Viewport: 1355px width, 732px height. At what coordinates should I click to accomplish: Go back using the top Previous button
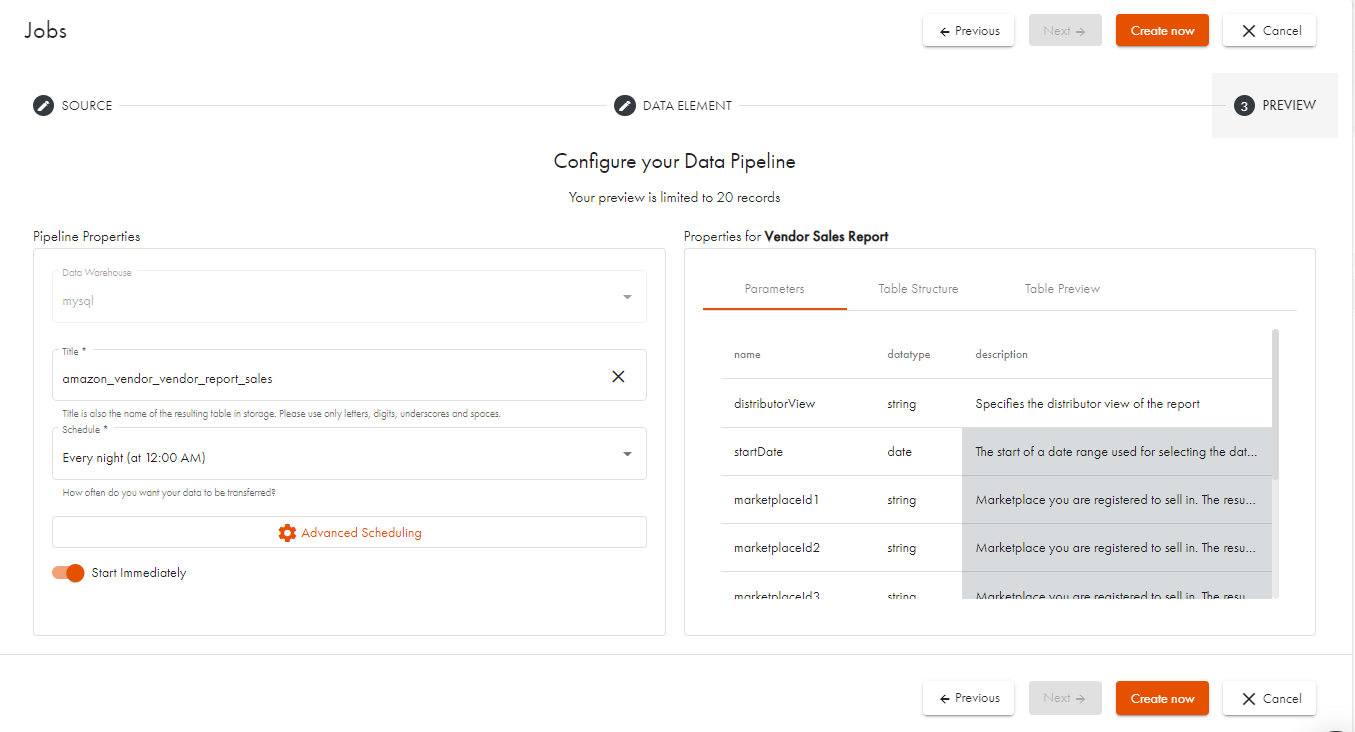pyautogui.click(x=968, y=31)
